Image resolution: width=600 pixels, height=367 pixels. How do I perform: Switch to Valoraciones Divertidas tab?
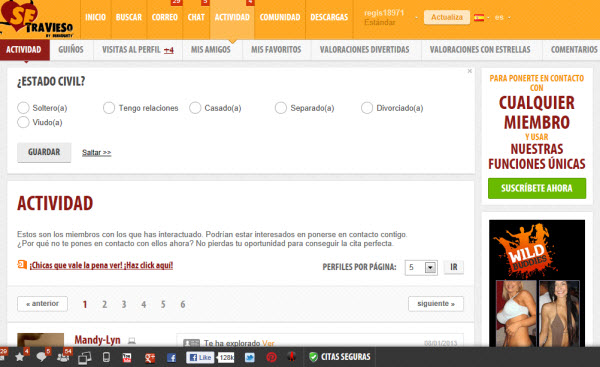click(364, 50)
